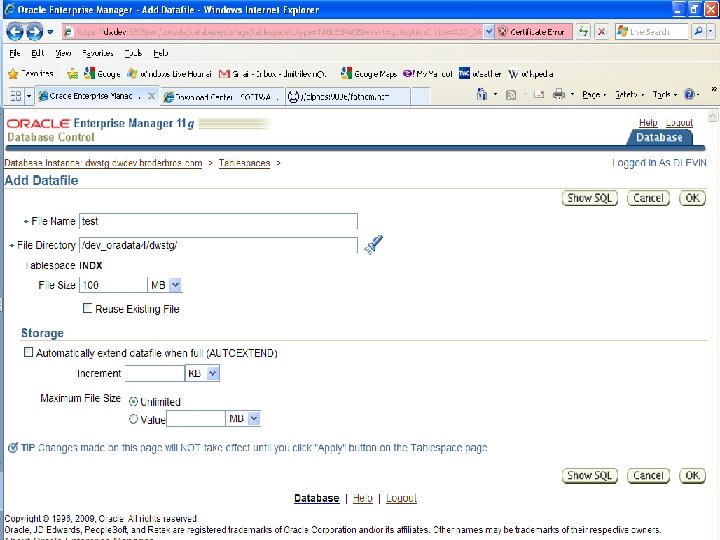Click the Print icon in command bar

tap(559, 95)
